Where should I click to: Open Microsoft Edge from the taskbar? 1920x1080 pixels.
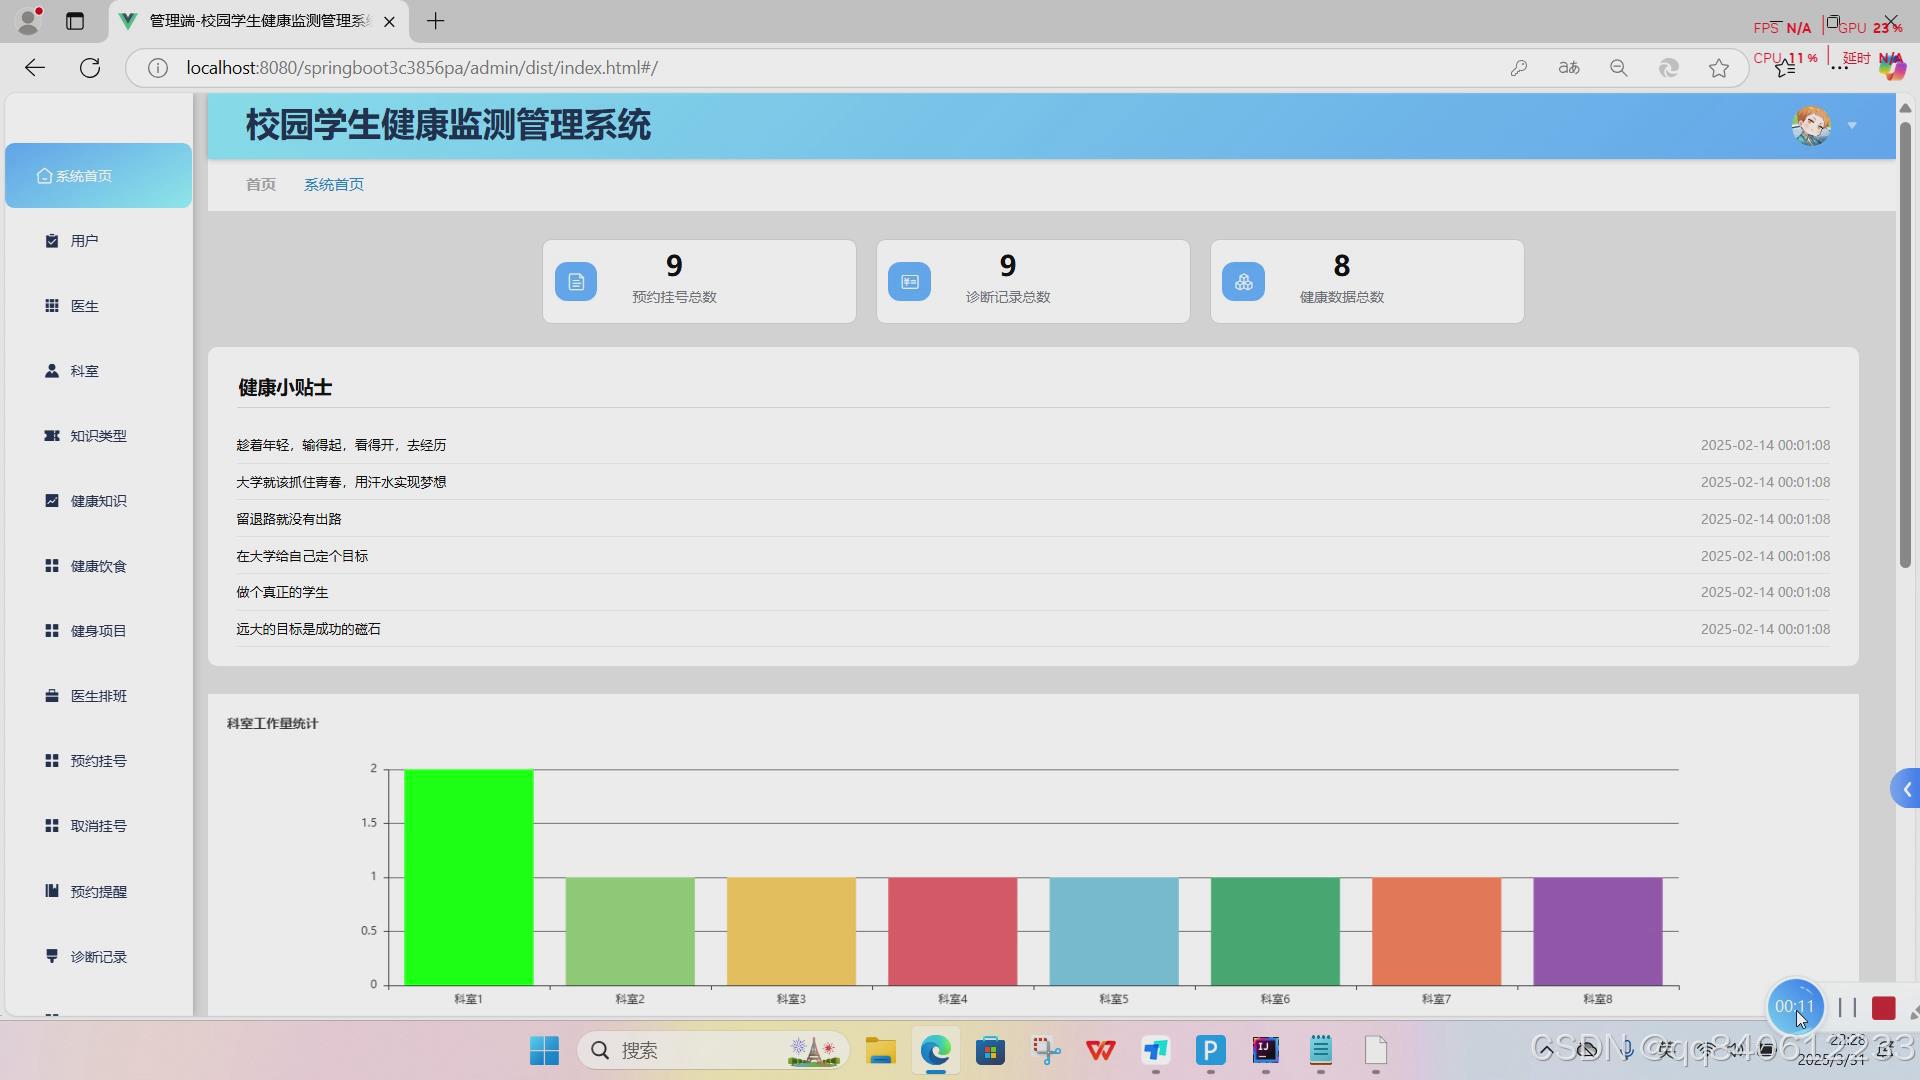click(935, 1051)
